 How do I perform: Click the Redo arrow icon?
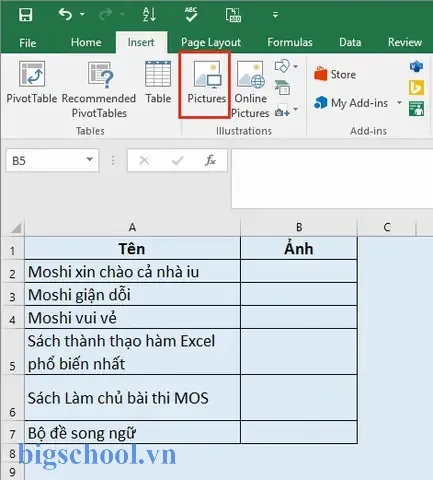106,14
